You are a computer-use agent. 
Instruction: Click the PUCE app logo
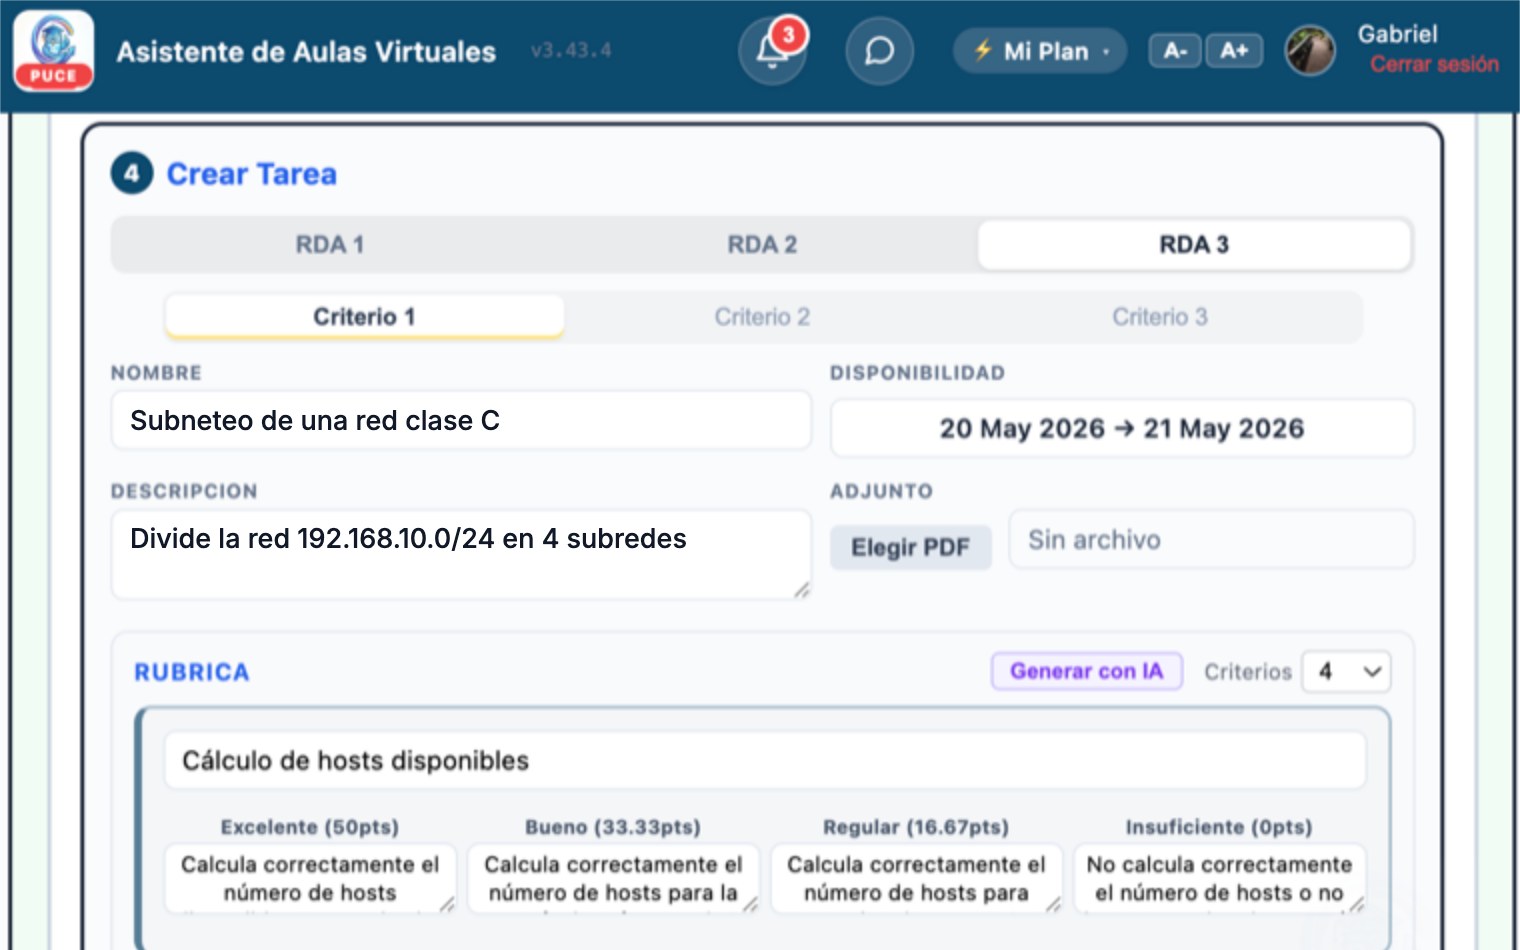[54, 51]
